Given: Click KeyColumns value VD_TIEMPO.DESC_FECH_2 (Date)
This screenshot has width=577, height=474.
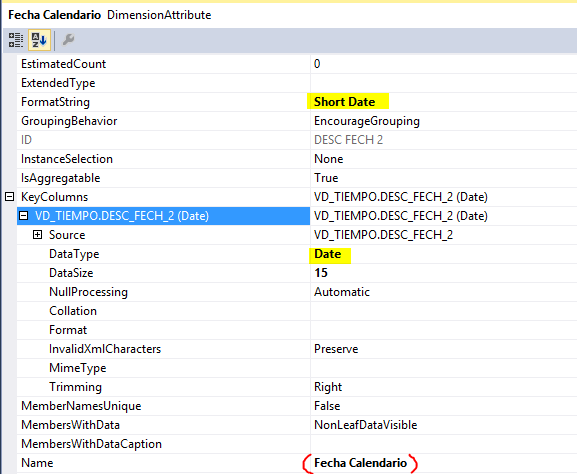Looking at the screenshot, I should (x=400, y=197).
